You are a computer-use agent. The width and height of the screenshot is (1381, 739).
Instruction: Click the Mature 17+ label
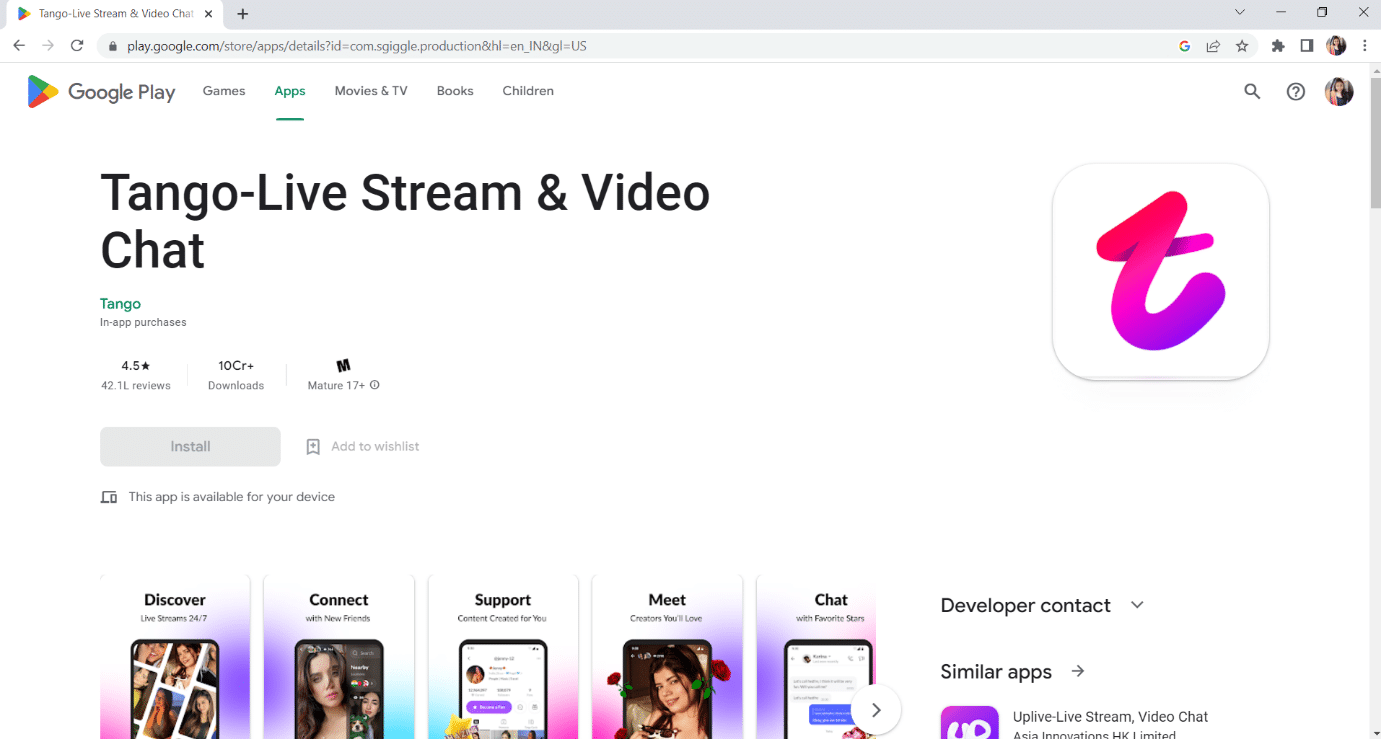pyautogui.click(x=336, y=386)
